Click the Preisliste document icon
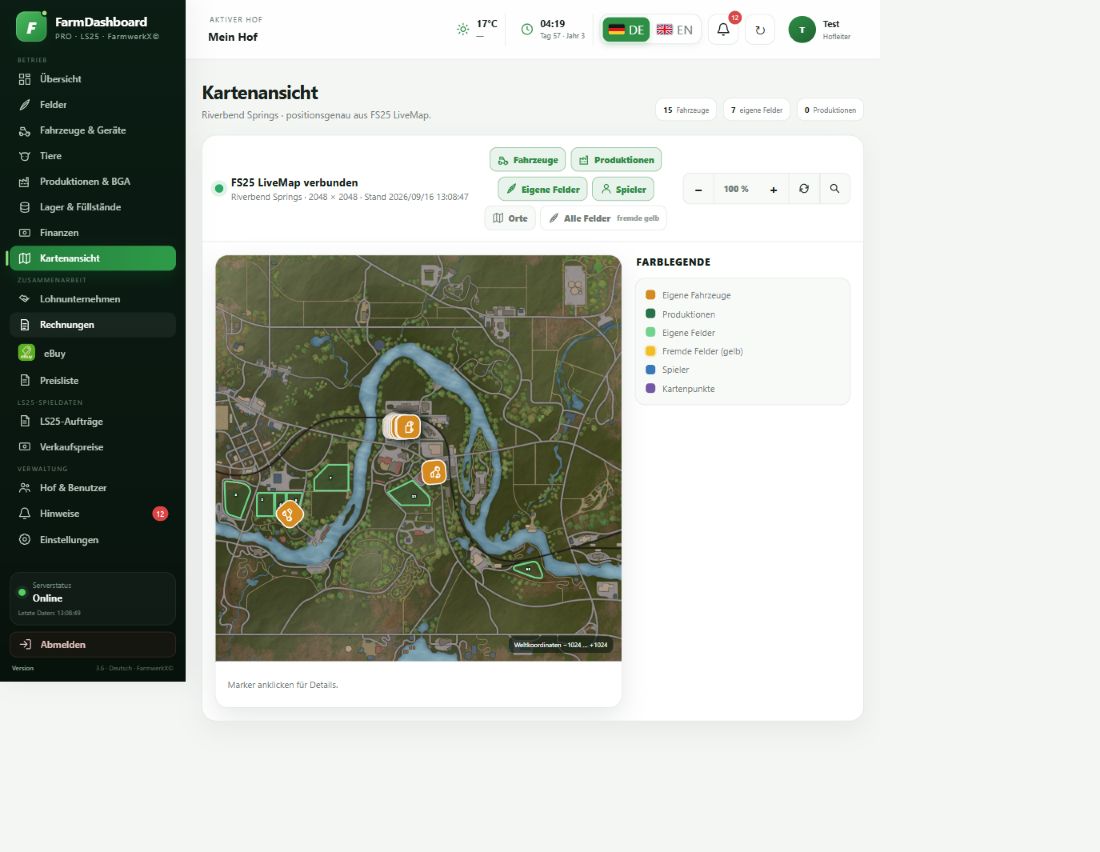 (x=25, y=380)
